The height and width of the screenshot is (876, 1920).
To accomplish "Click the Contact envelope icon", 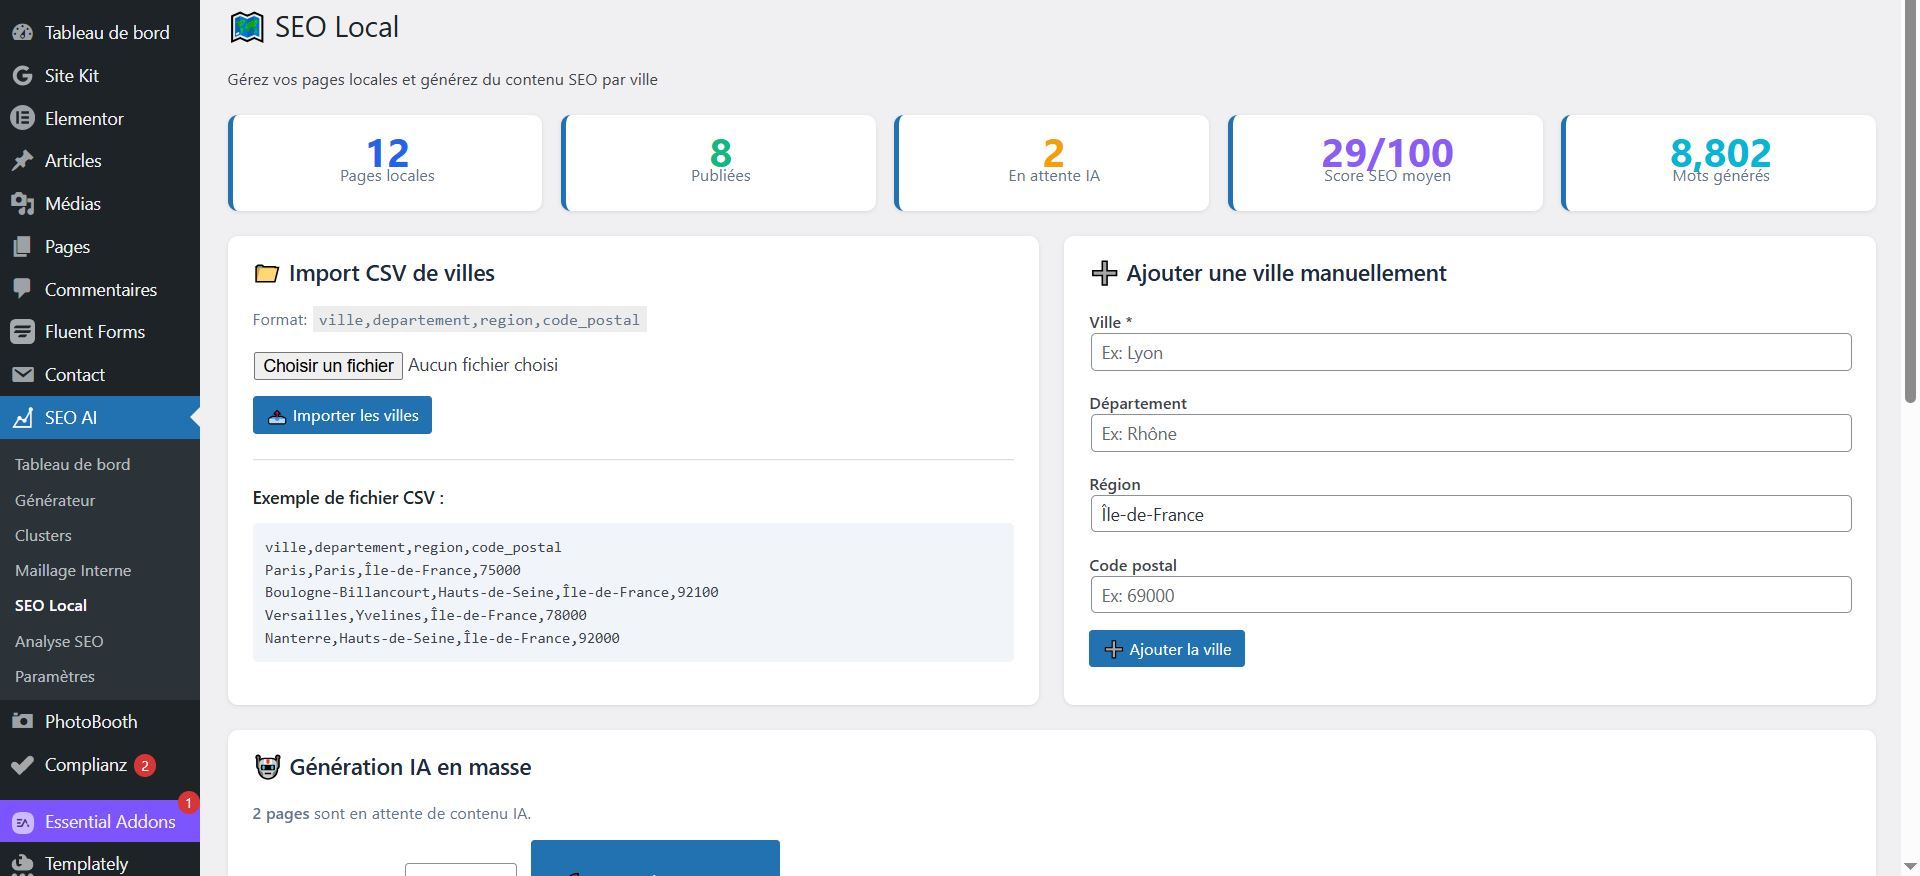I will click(22, 375).
